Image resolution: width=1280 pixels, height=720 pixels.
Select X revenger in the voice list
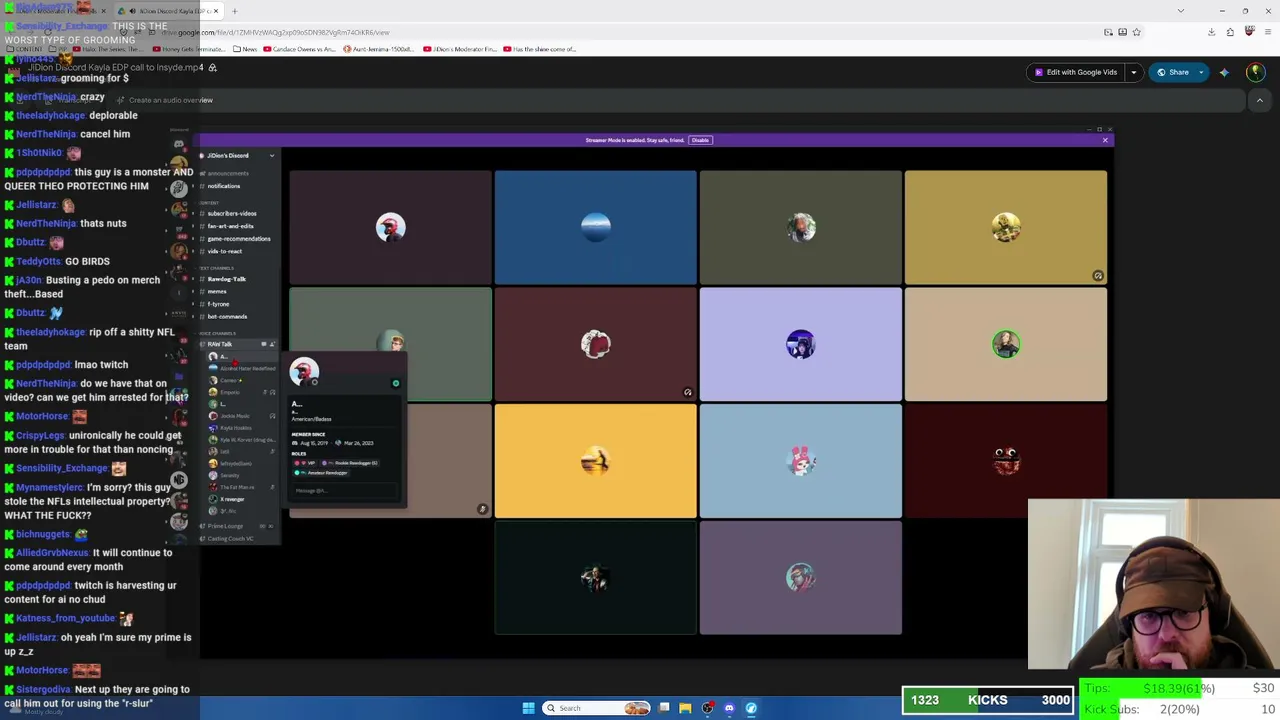(x=232, y=499)
